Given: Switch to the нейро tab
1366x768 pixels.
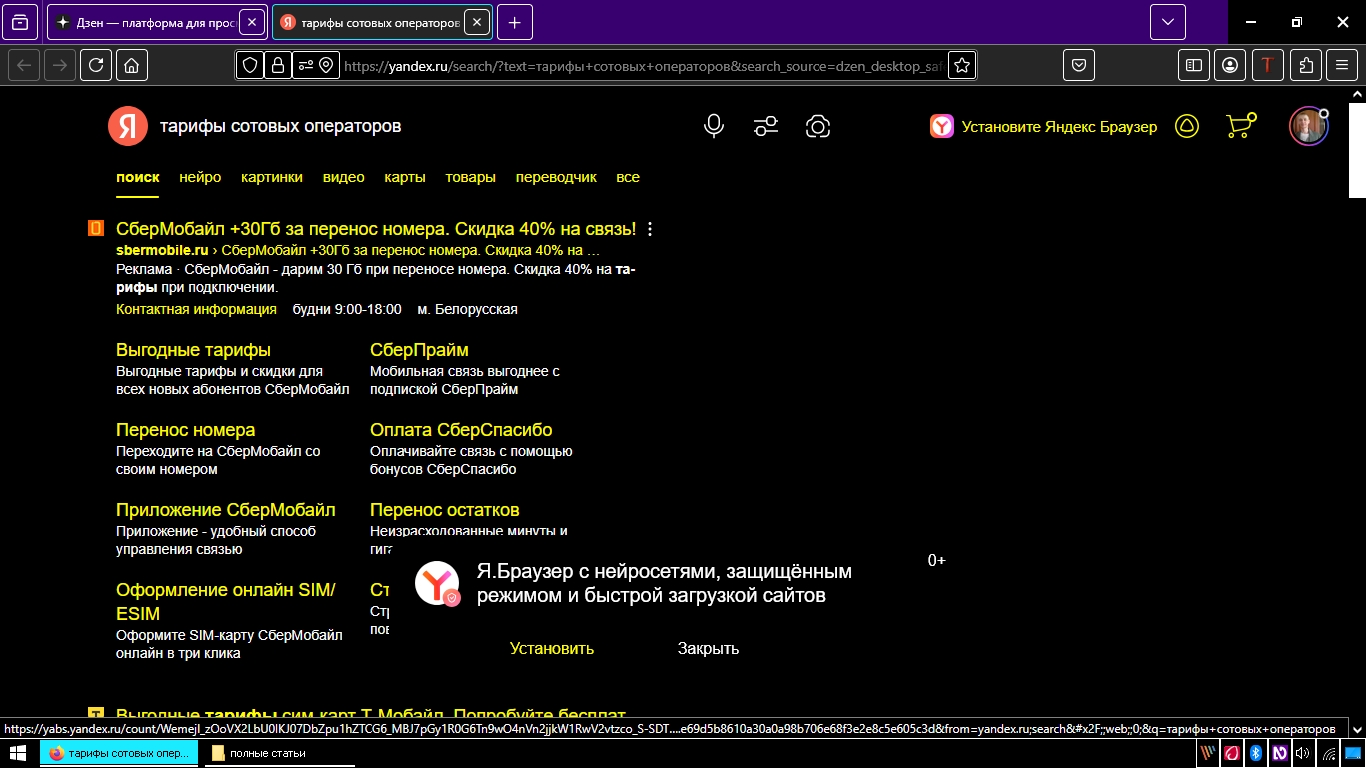Looking at the screenshot, I should [x=200, y=177].
